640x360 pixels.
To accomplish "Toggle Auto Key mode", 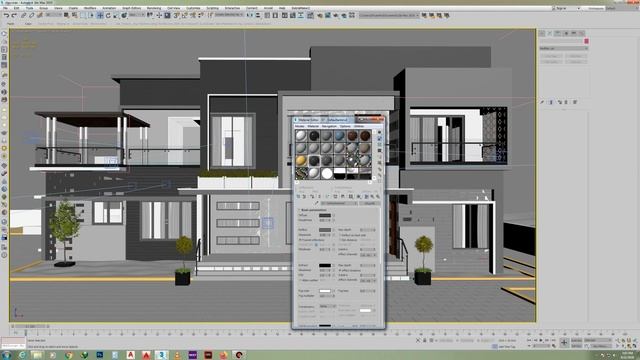I will 576,340.
